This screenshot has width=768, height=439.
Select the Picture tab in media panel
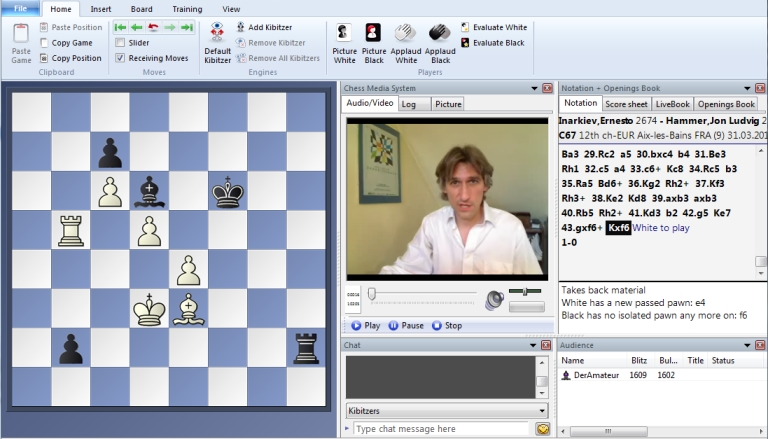[448, 104]
